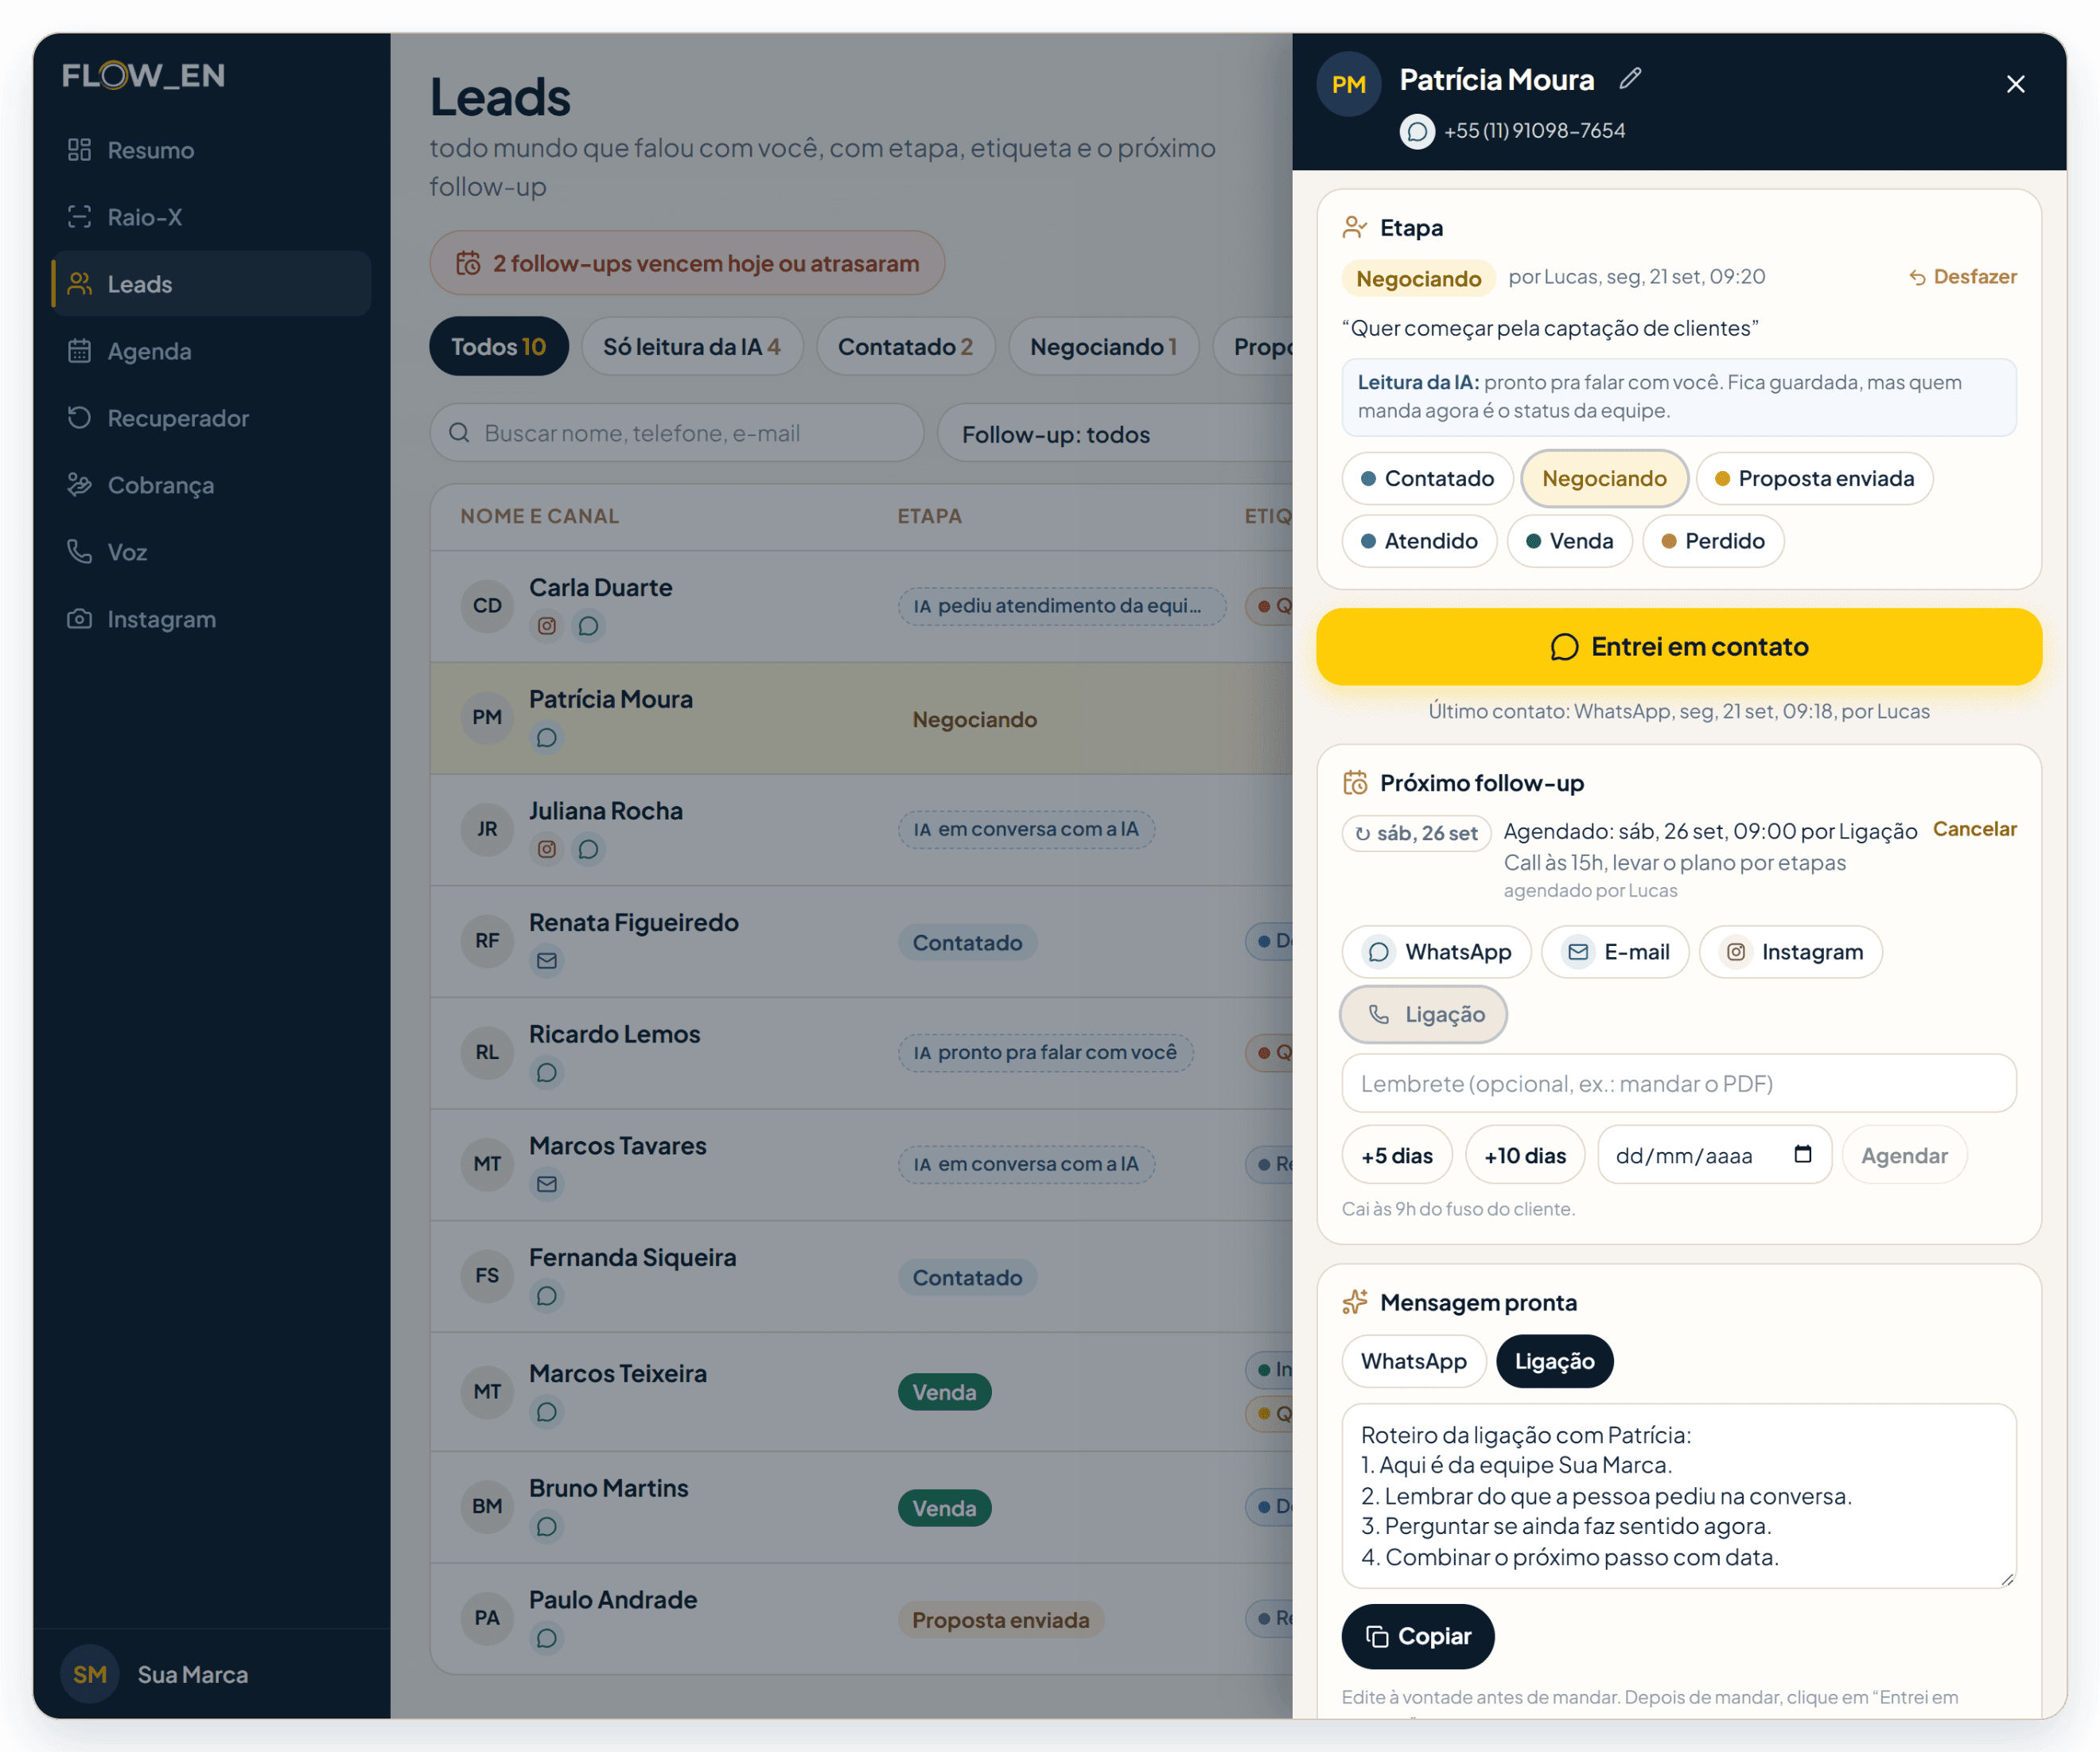Click Paulo Andrade's WhatsApp channel icon

point(546,1638)
